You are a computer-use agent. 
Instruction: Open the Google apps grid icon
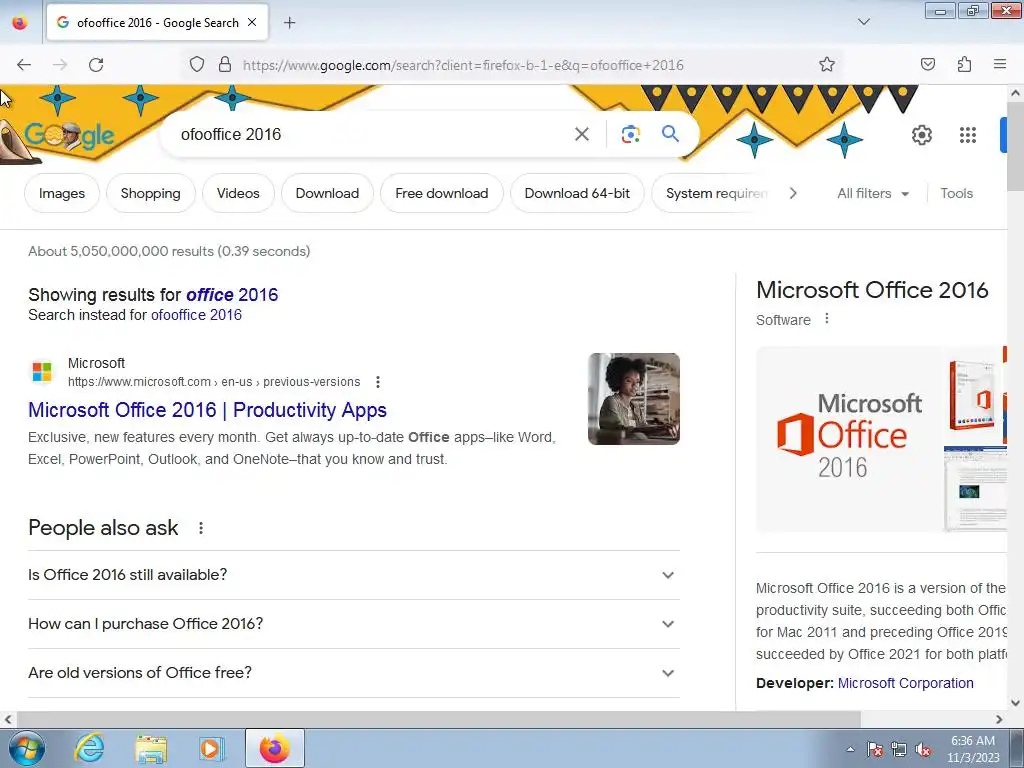tap(968, 135)
